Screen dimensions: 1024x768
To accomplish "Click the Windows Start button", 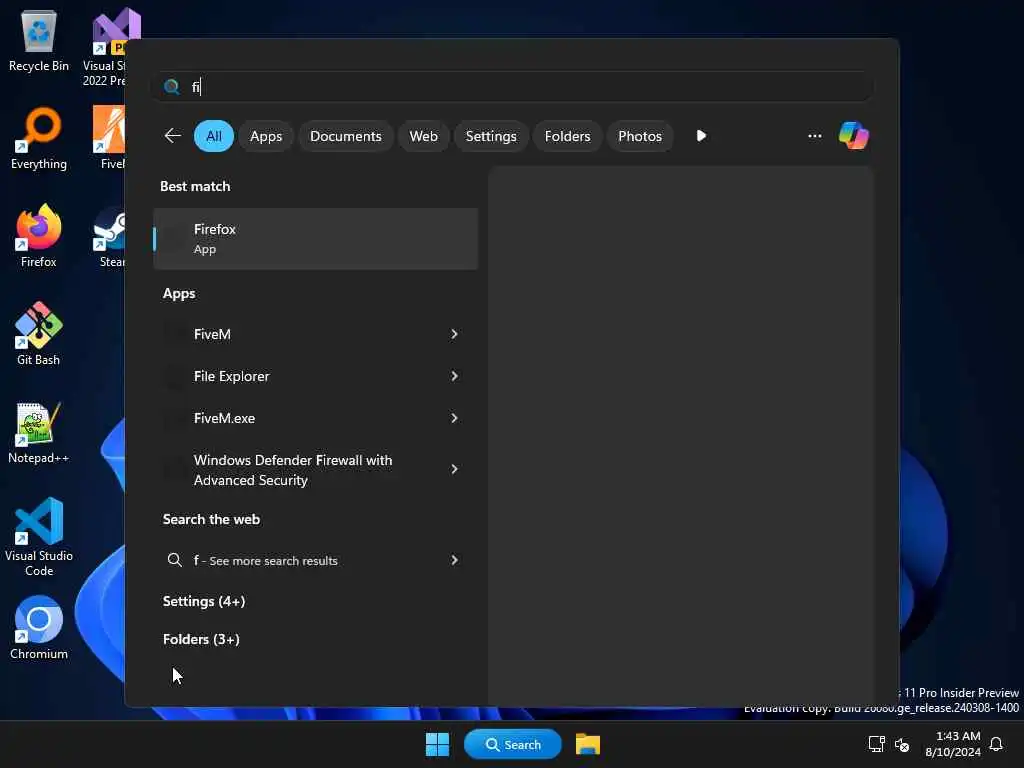I will [437, 744].
